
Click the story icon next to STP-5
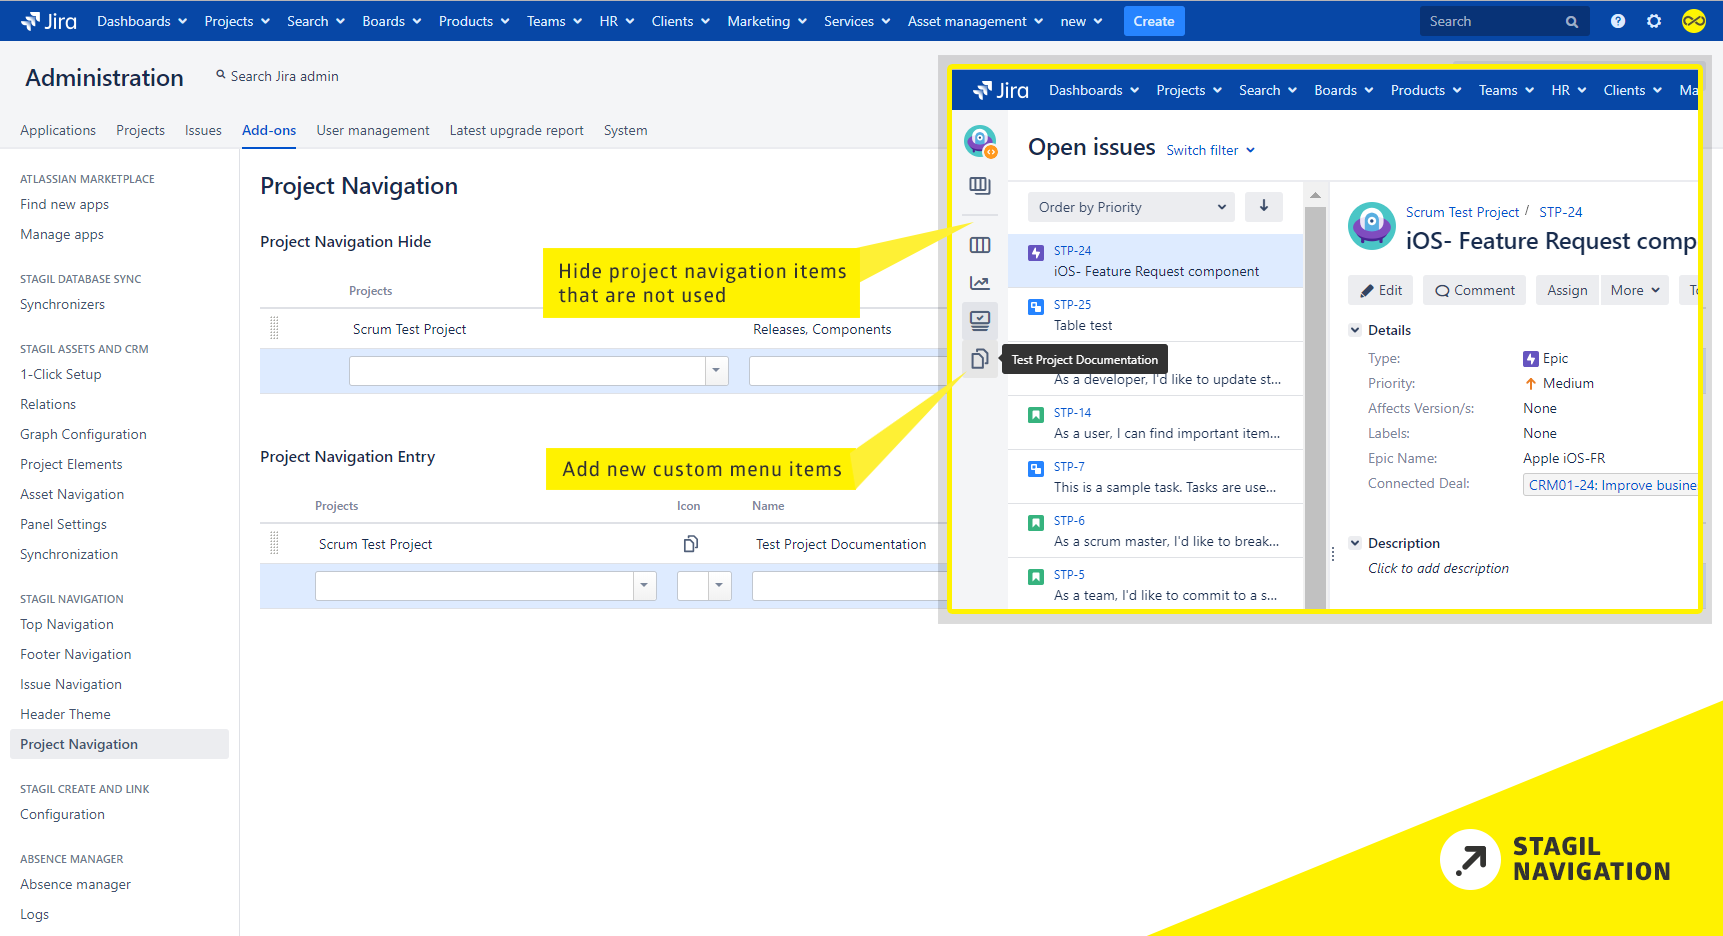(x=1036, y=577)
